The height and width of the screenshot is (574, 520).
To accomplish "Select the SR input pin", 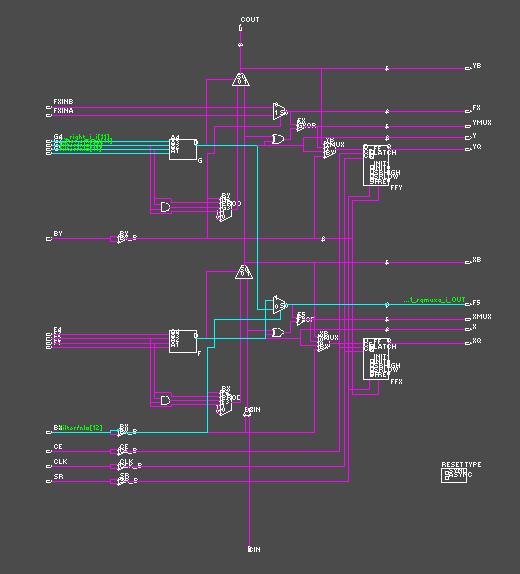I will [x=49, y=481].
